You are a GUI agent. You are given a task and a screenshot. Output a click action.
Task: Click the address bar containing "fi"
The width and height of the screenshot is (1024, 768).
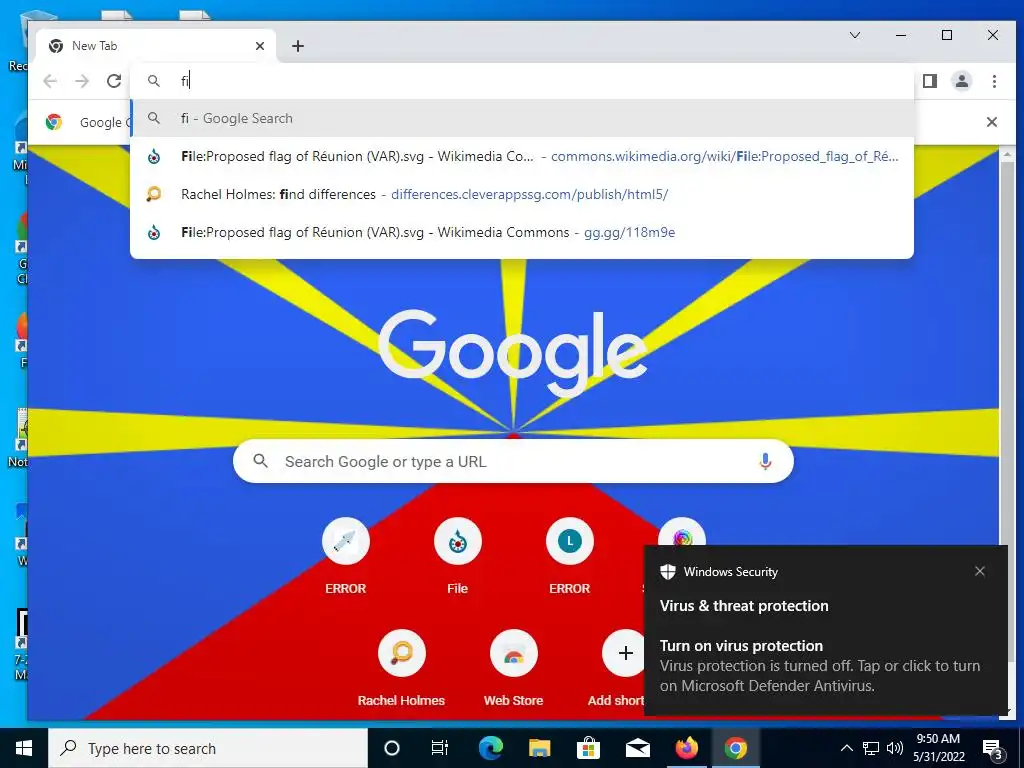[522, 81]
